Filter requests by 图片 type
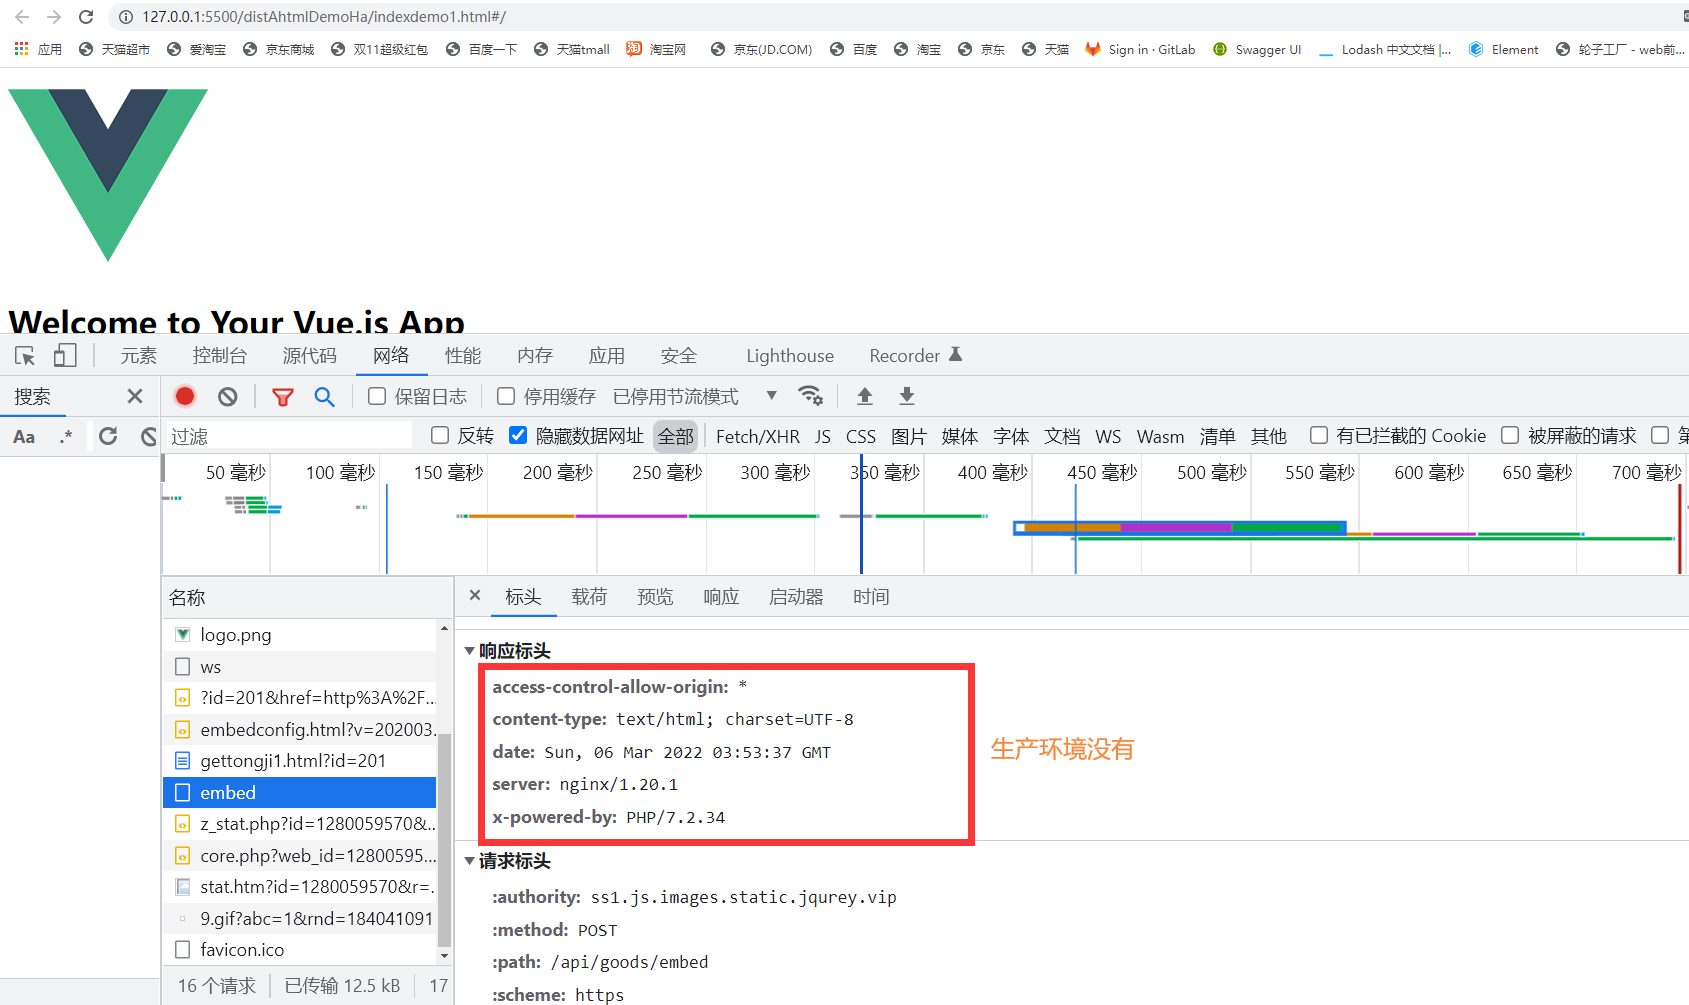The image size is (1689, 1005). click(x=909, y=436)
